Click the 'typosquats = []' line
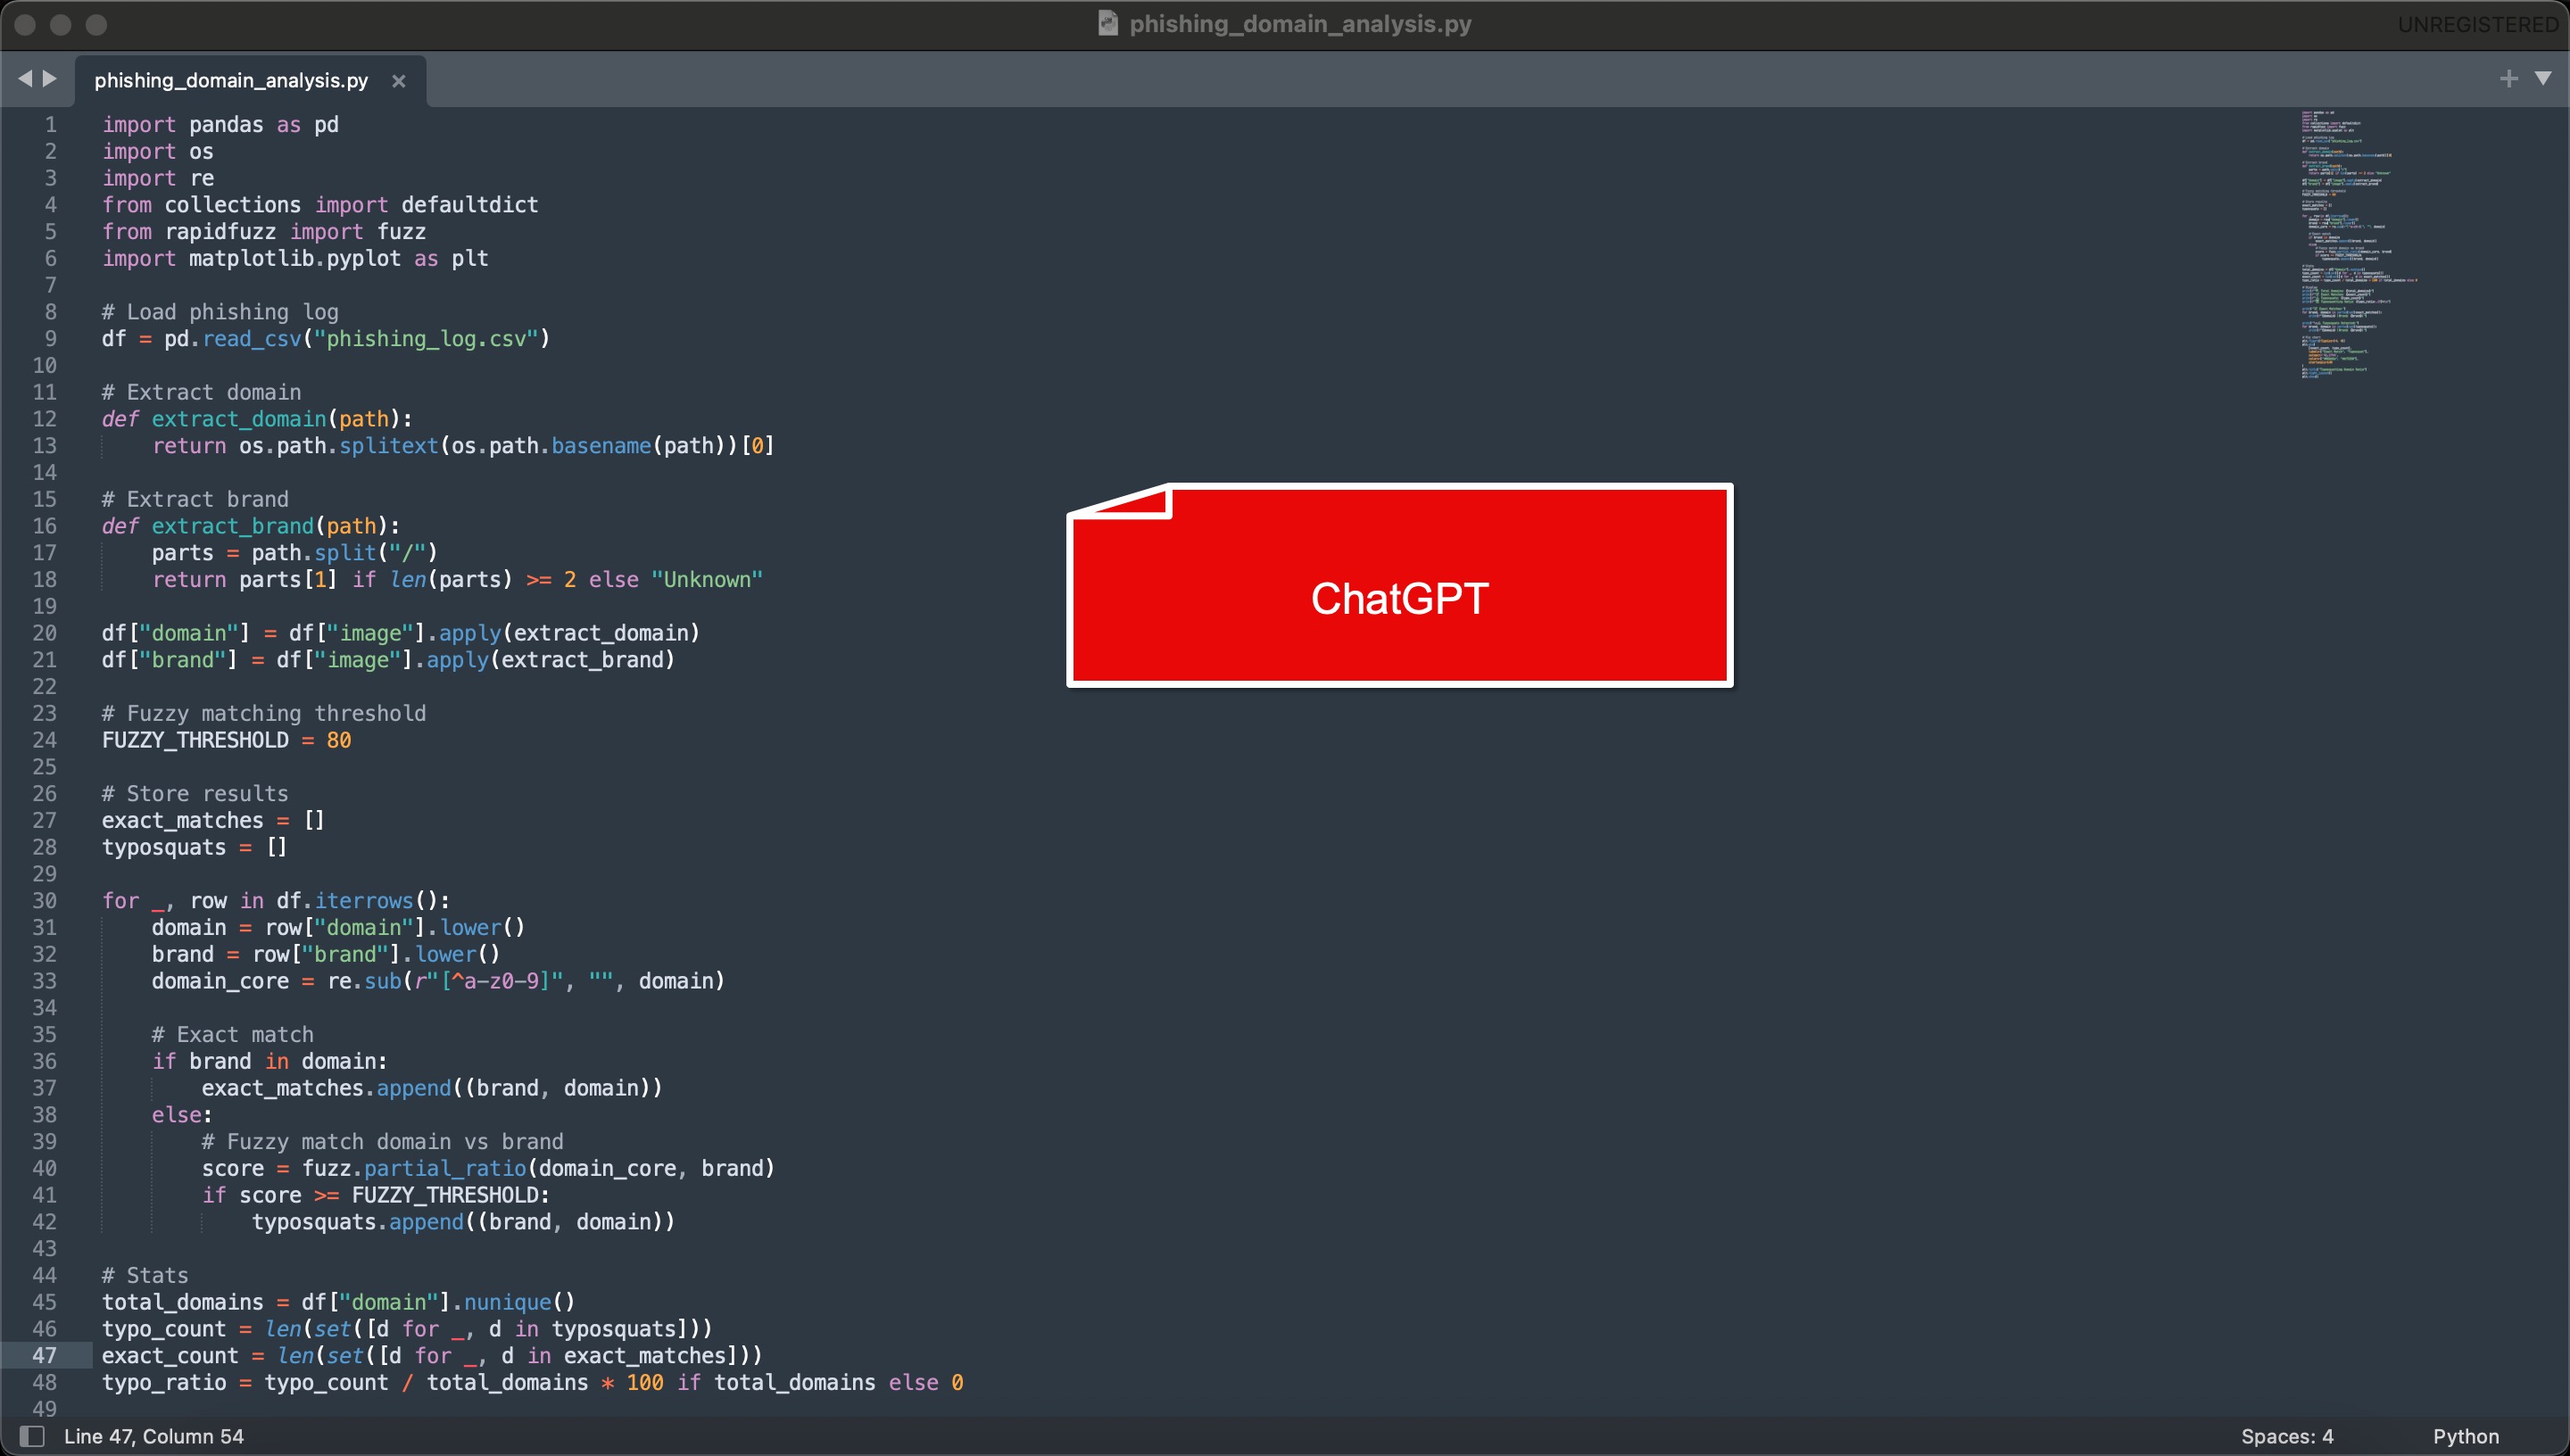 (194, 847)
